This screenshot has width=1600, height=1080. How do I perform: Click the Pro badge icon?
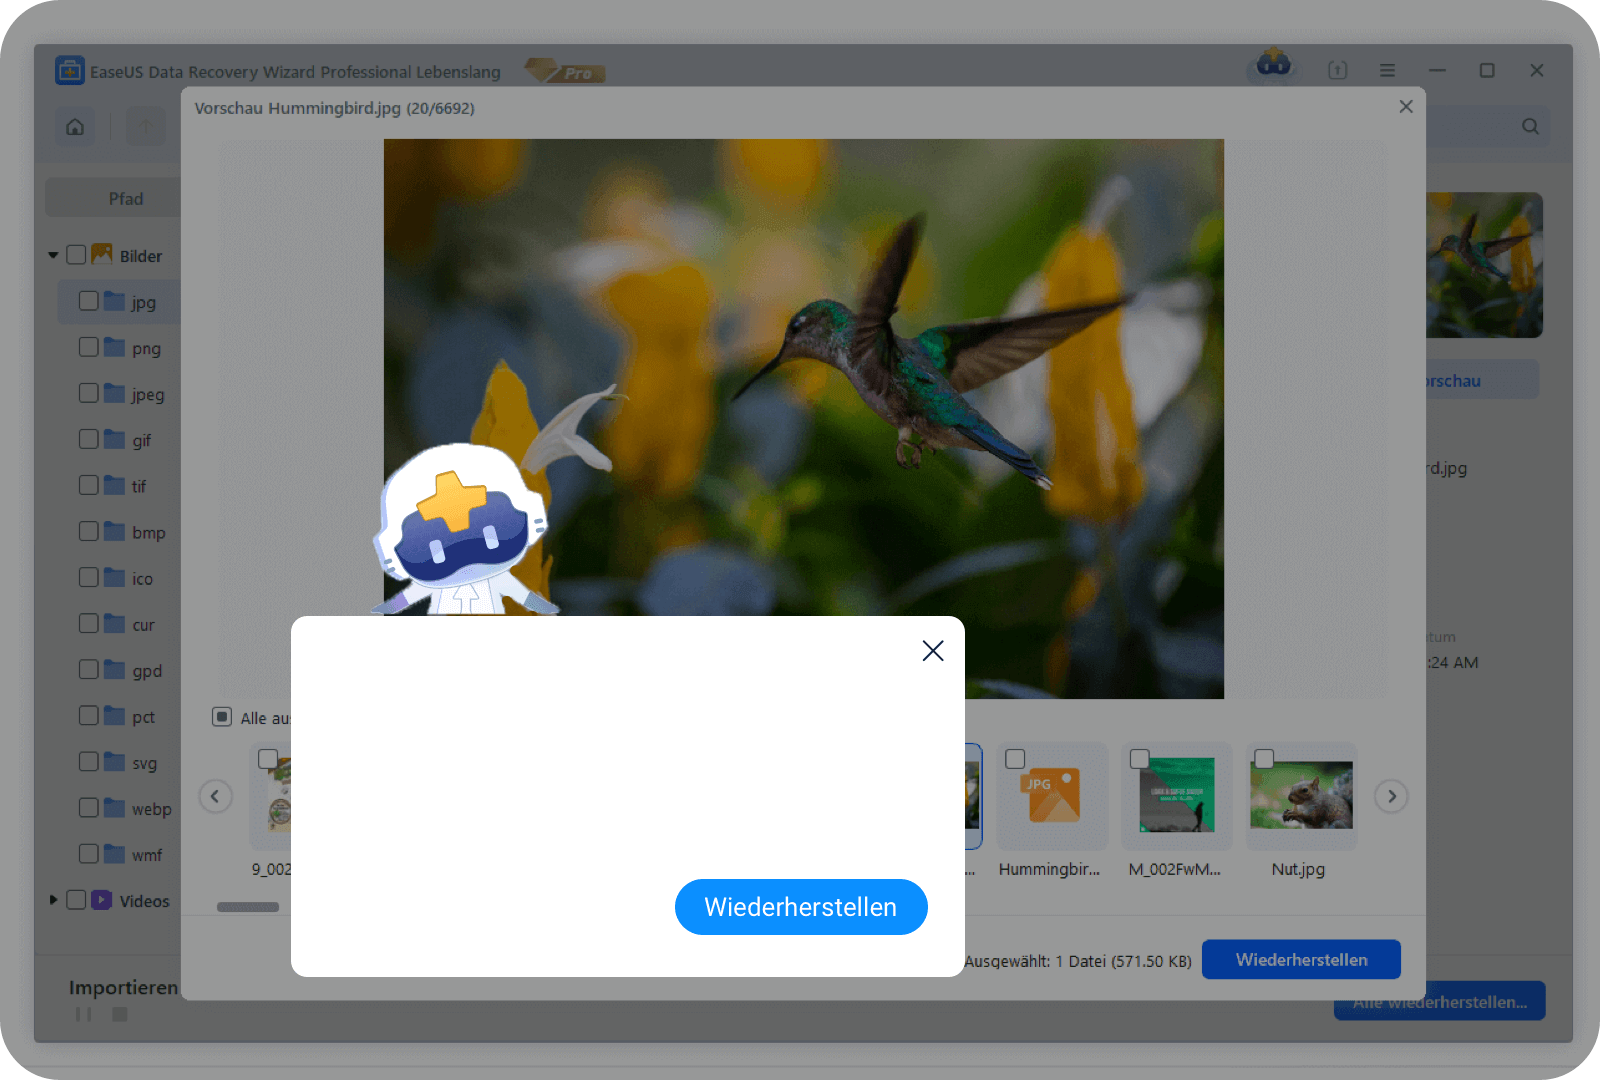click(566, 72)
